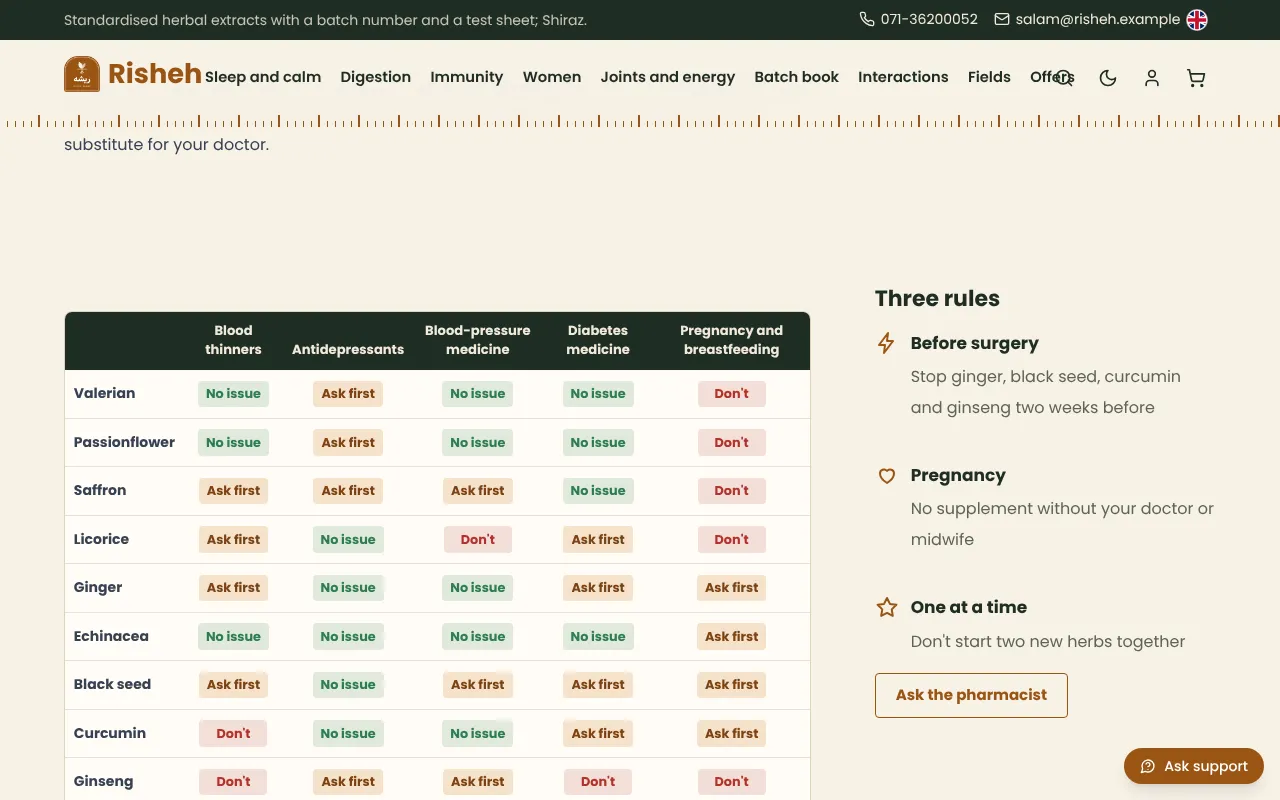Click the Licorice row label

(x=101, y=539)
